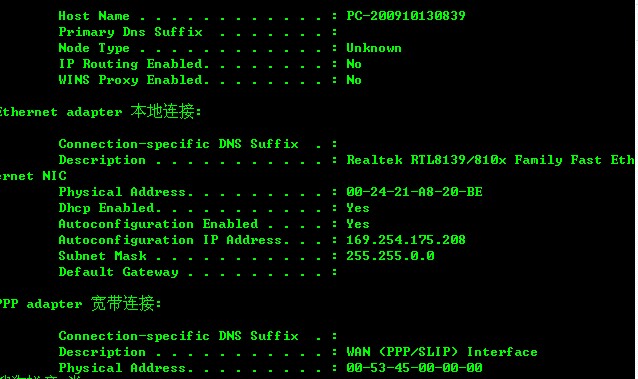This screenshot has height=379, width=638.
Task: Click the host name PC-200910130839
Action: pyautogui.click(x=406, y=16)
